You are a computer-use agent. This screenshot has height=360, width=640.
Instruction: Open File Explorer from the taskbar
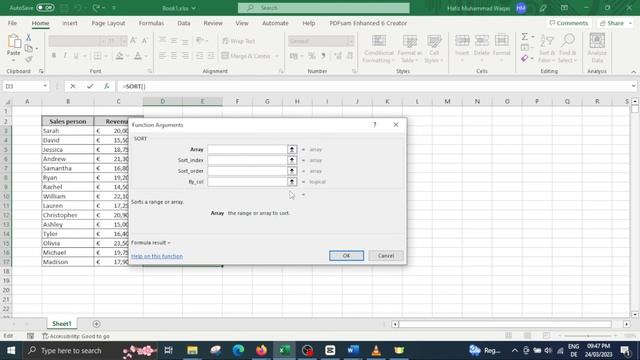(192, 350)
